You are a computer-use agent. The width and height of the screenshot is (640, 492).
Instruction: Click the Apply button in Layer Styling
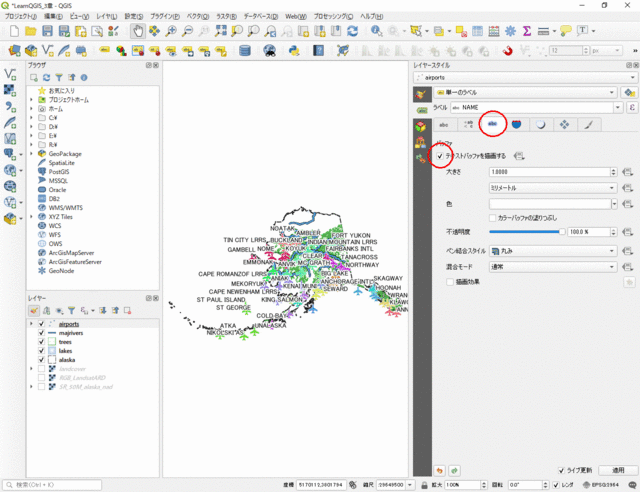[x=618, y=470]
